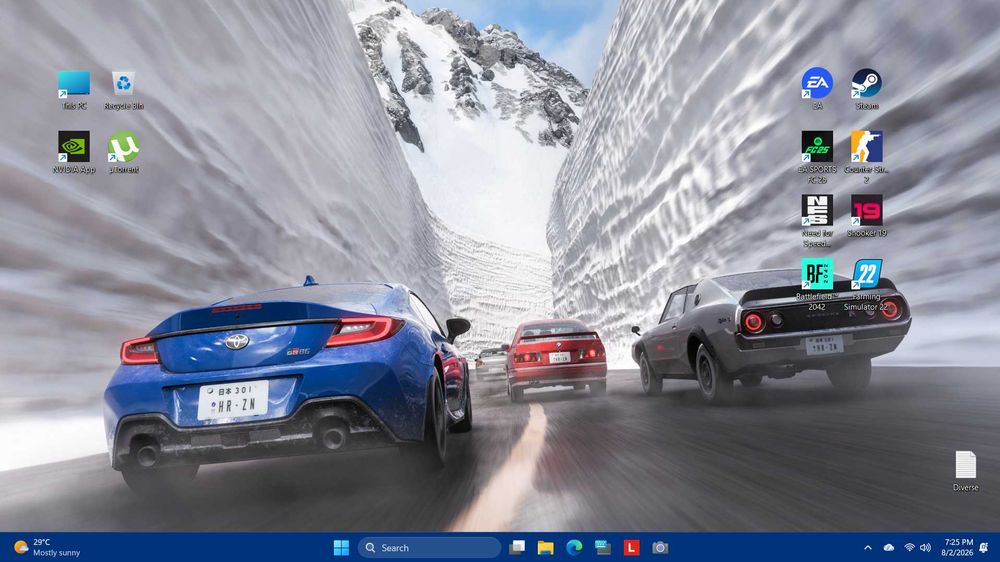Viewport: 1000px width, 562px height.
Task: Click the taskbar Search box
Action: coord(429,547)
